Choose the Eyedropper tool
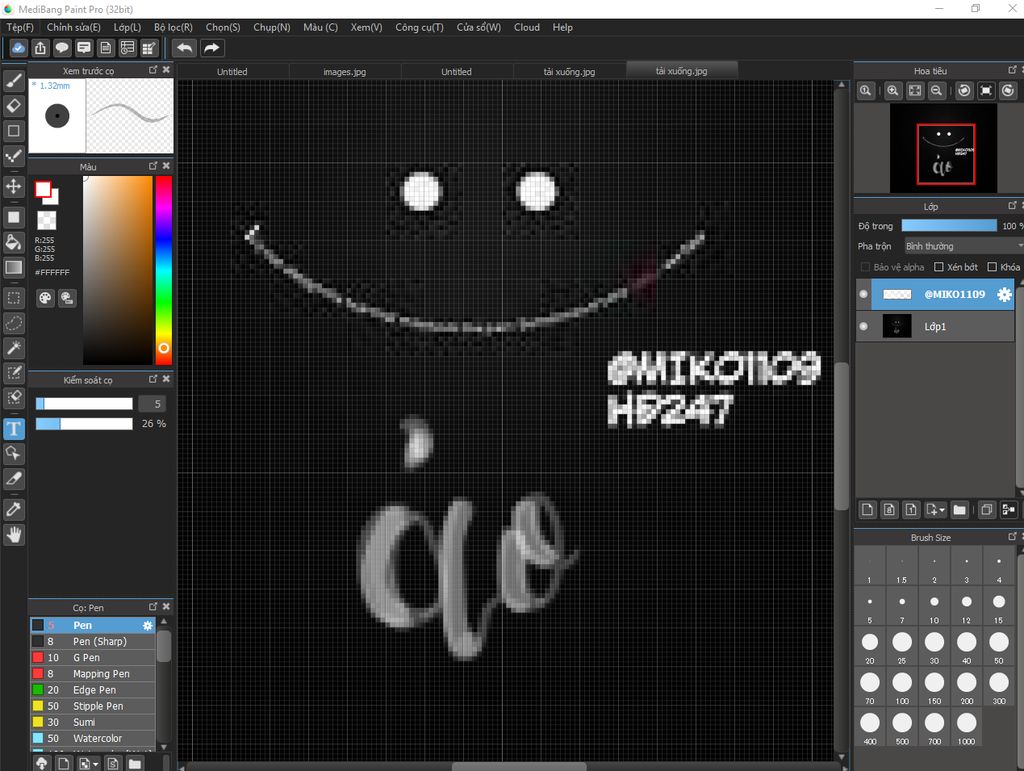The height and width of the screenshot is (771, 1024). [14, 509]
